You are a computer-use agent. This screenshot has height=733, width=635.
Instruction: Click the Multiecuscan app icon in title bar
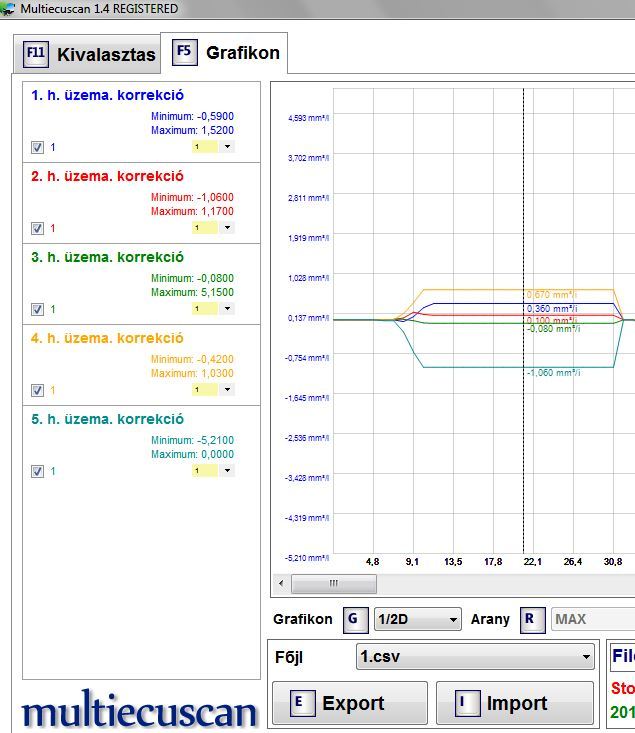coord(8,8)
